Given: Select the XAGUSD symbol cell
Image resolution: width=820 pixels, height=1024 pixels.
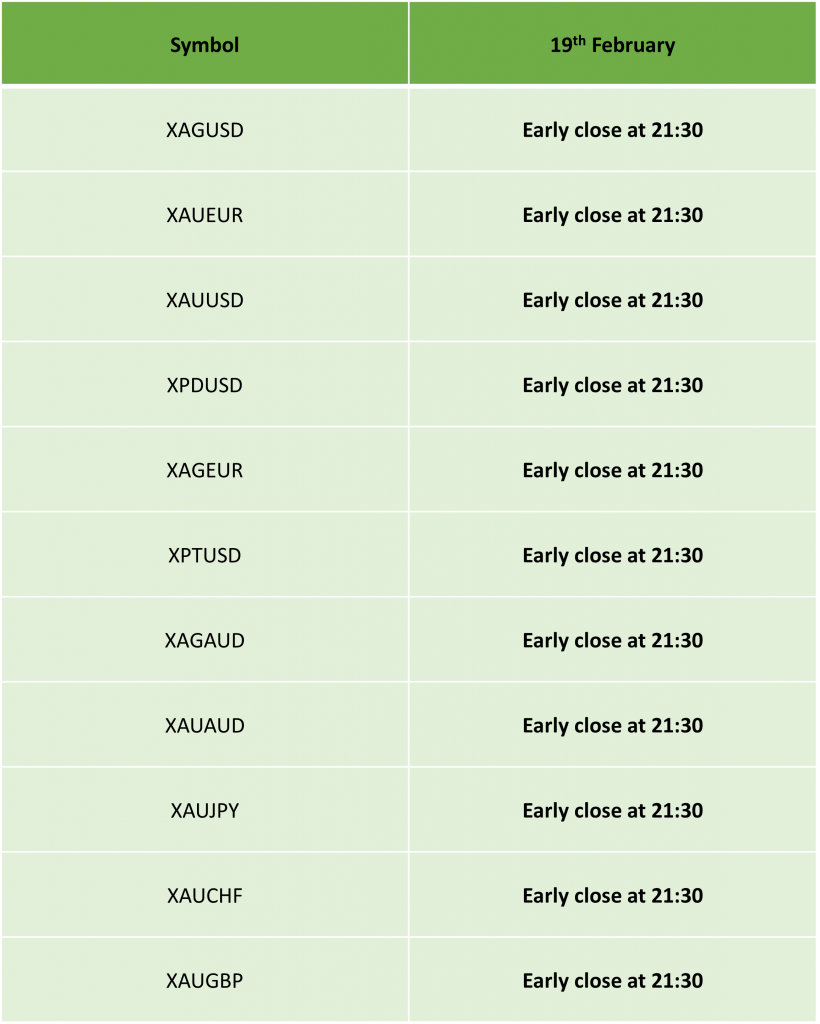Looking at the screenshot, I should [204, 130].
